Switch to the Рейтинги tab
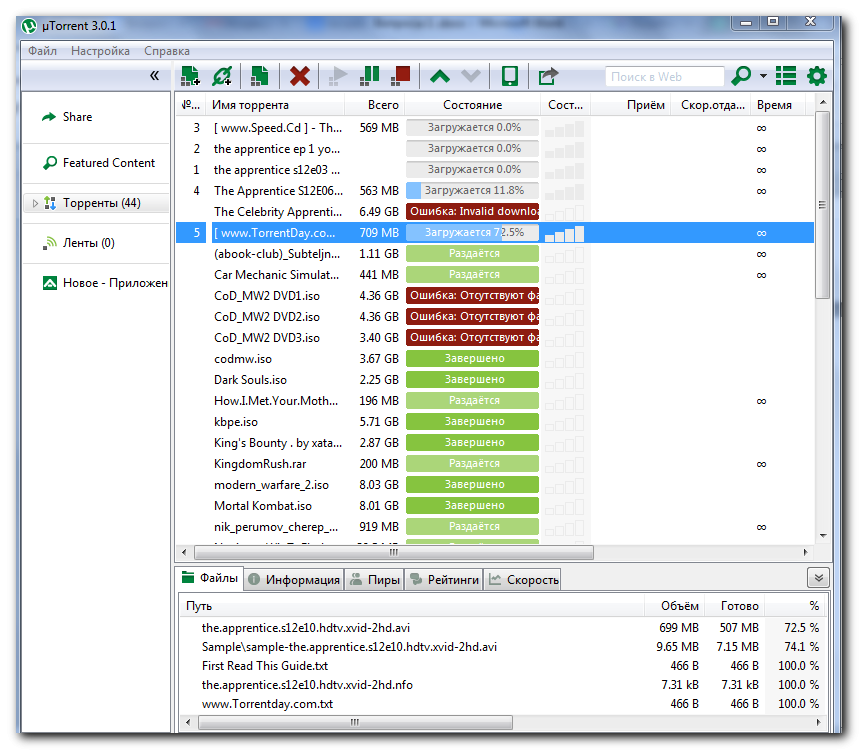The image size is (859, 750). tap(444, 580)
